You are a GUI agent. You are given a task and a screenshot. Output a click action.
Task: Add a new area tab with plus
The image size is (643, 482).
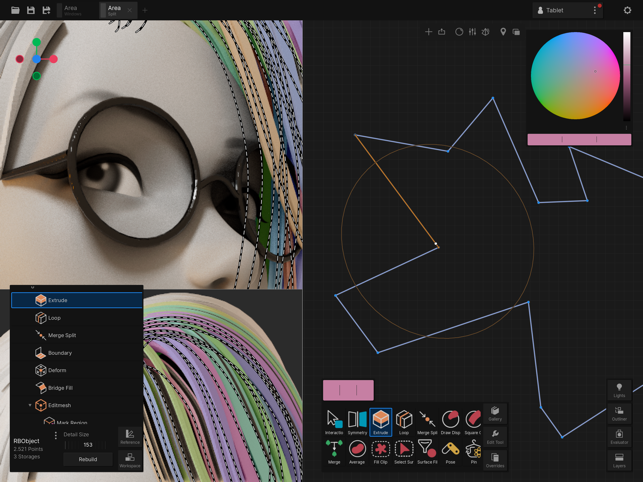tap(145, 10)
